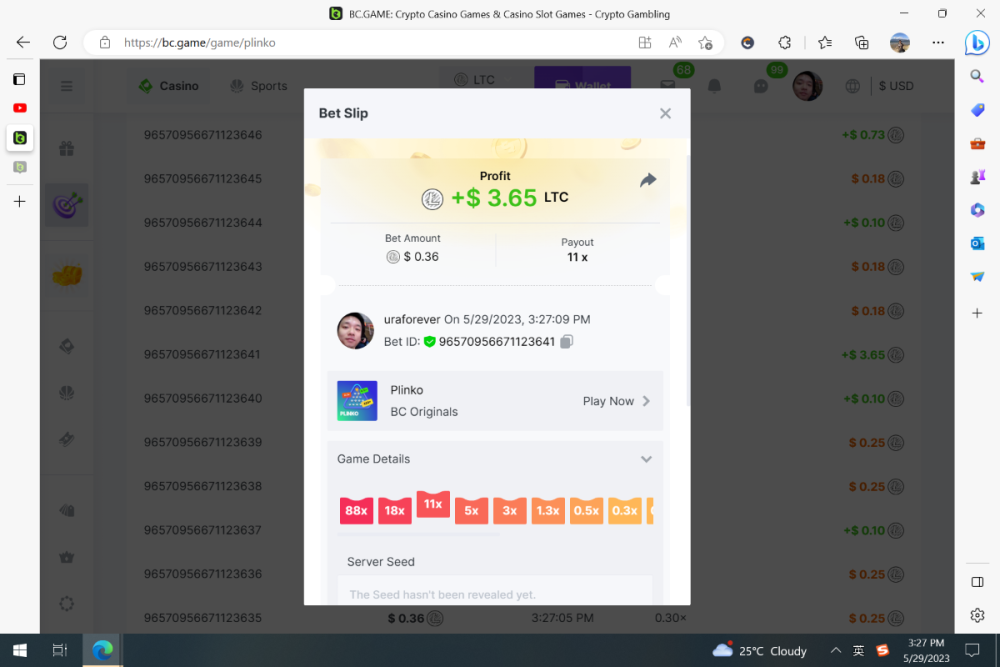Screen dimensions: 1000x667
Task: Click Play Now for Plinko
Action: pos(616,401)
